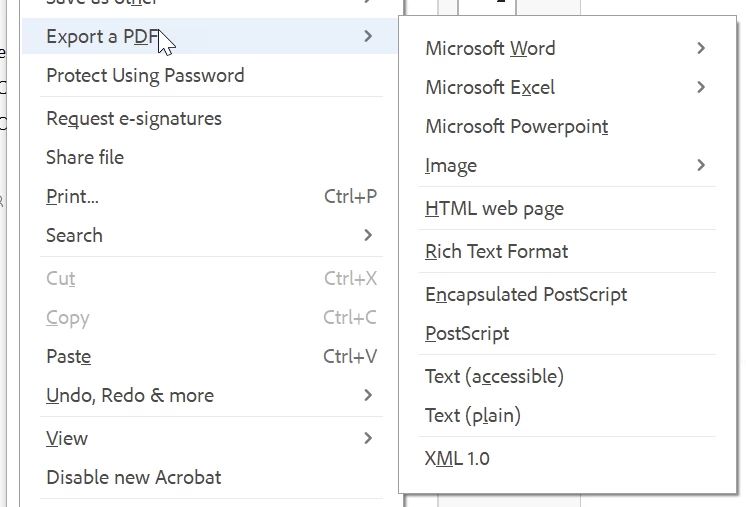Export to Microsoft Excel
Screen dimensions: 746x507
[x=567, y=87]
